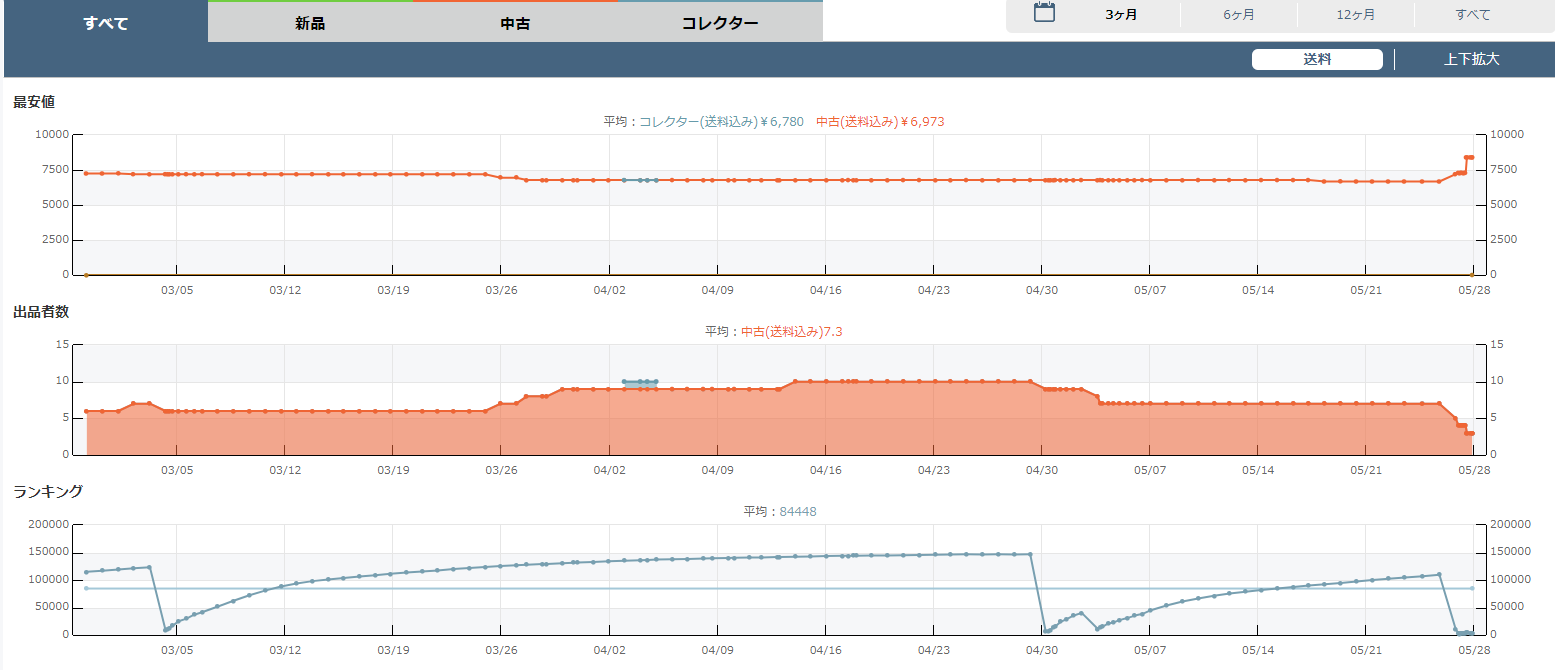This screenshot has width=1555, height=670.
Task: Choose the 6ヶ月 time range
Action: 1238,15
